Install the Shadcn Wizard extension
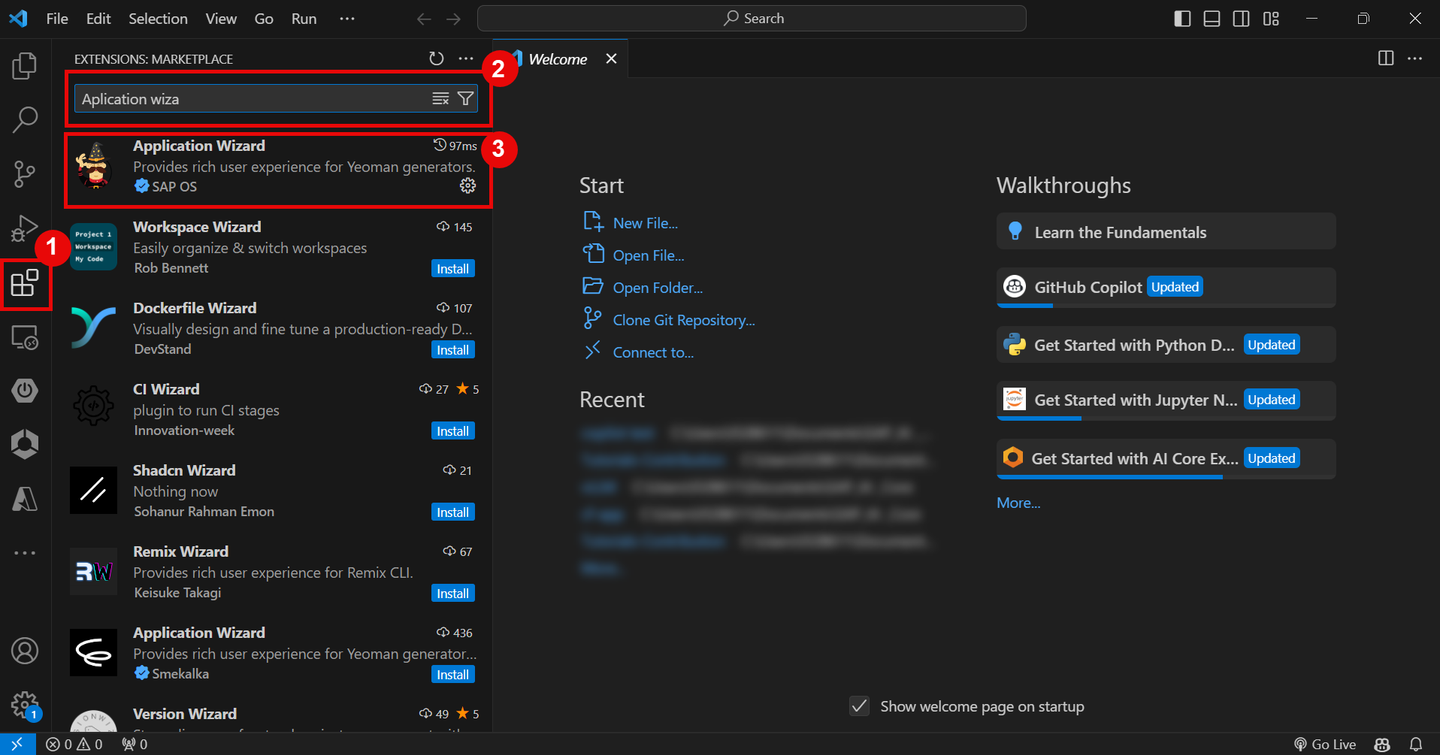This screenshot has width=1440, height=755. [453, 512]
